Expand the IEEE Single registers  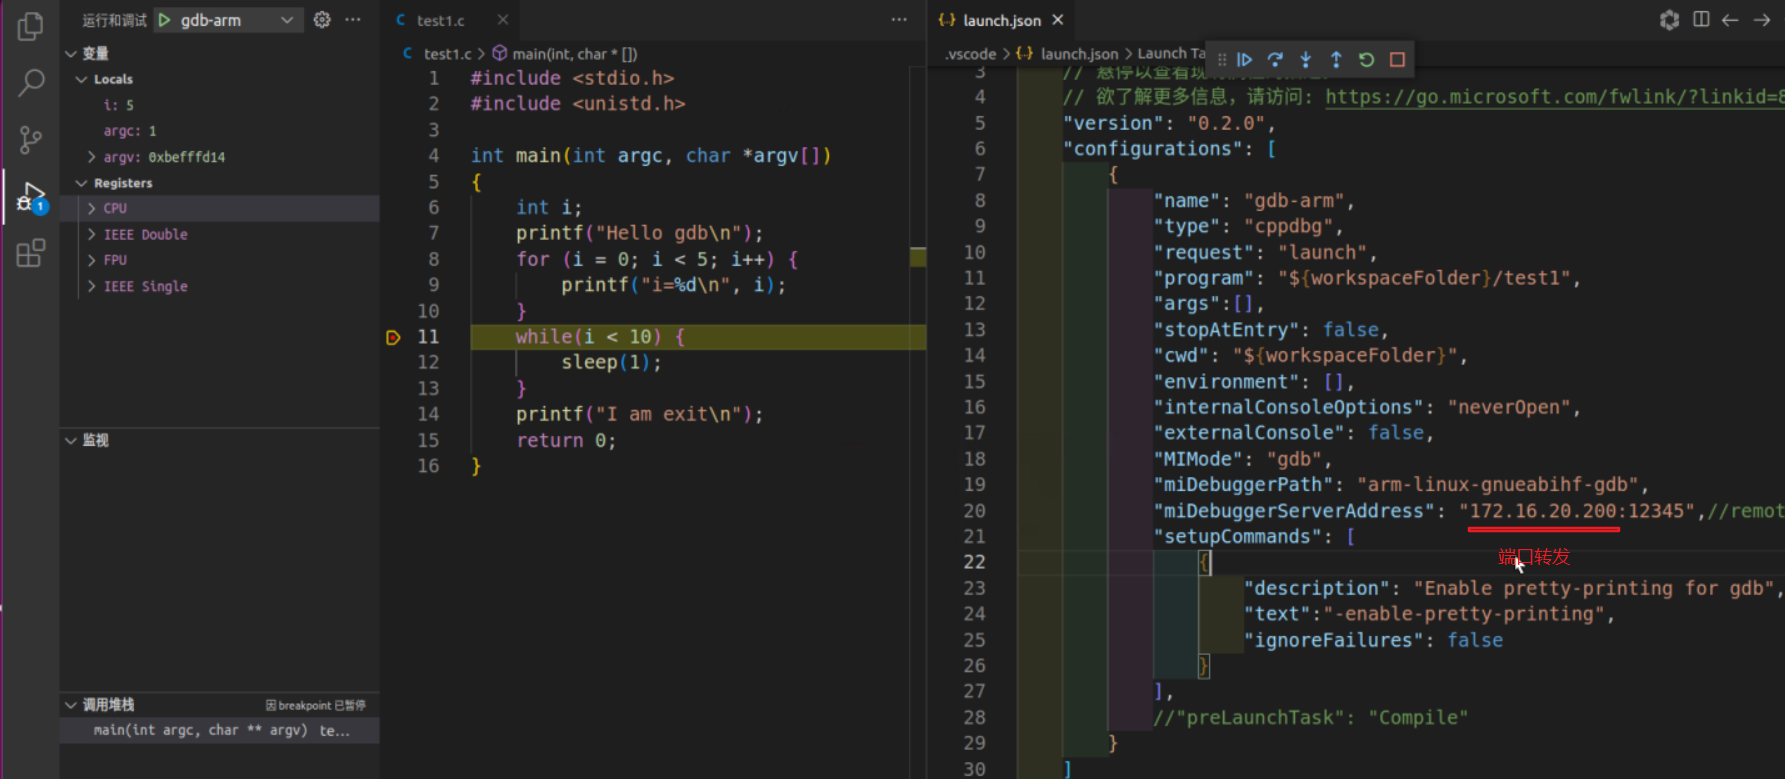92,286
